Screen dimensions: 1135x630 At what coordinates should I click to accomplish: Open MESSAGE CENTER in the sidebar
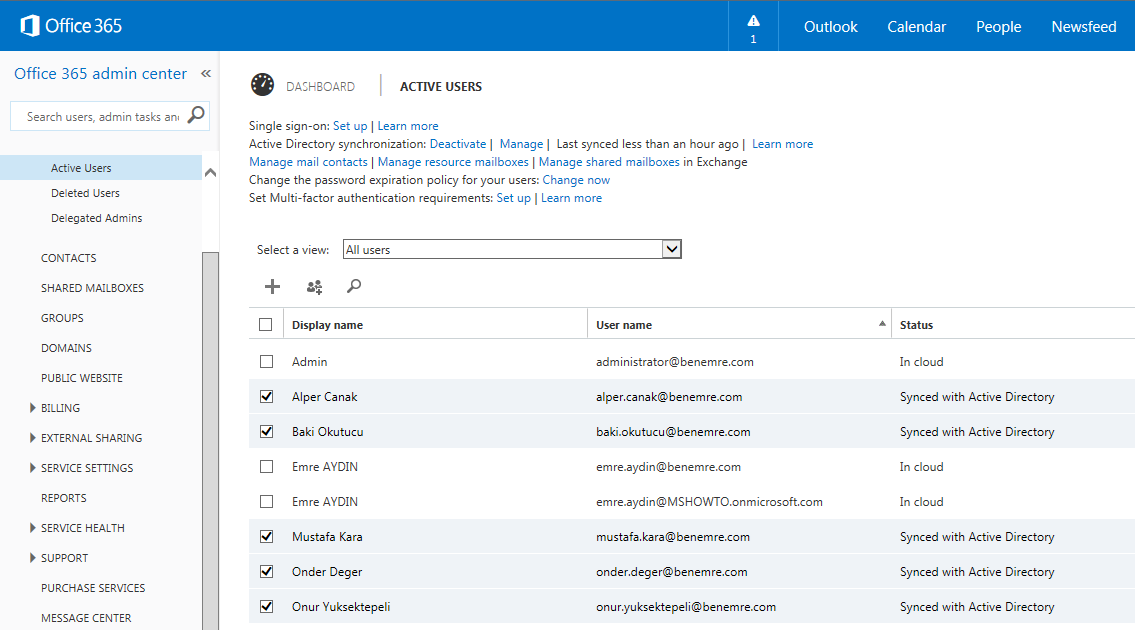pos(86,618)
